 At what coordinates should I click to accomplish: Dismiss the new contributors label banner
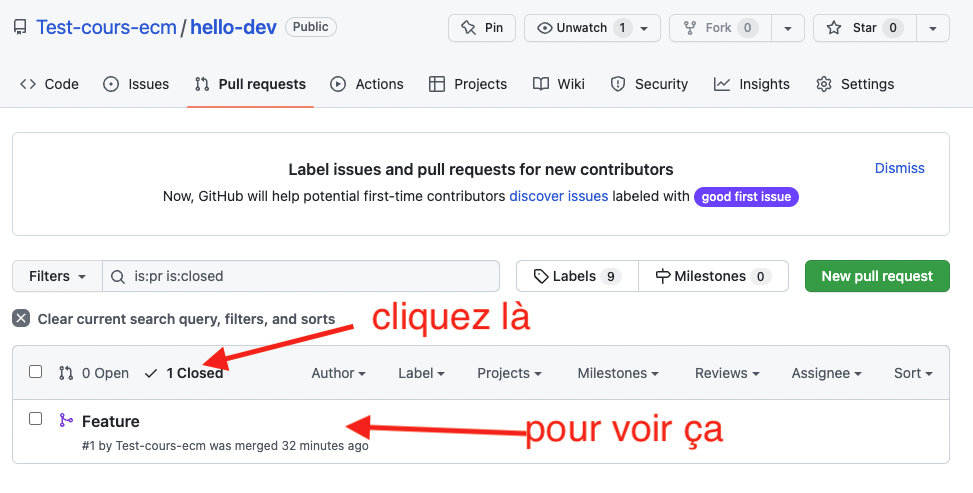[899, 168]
